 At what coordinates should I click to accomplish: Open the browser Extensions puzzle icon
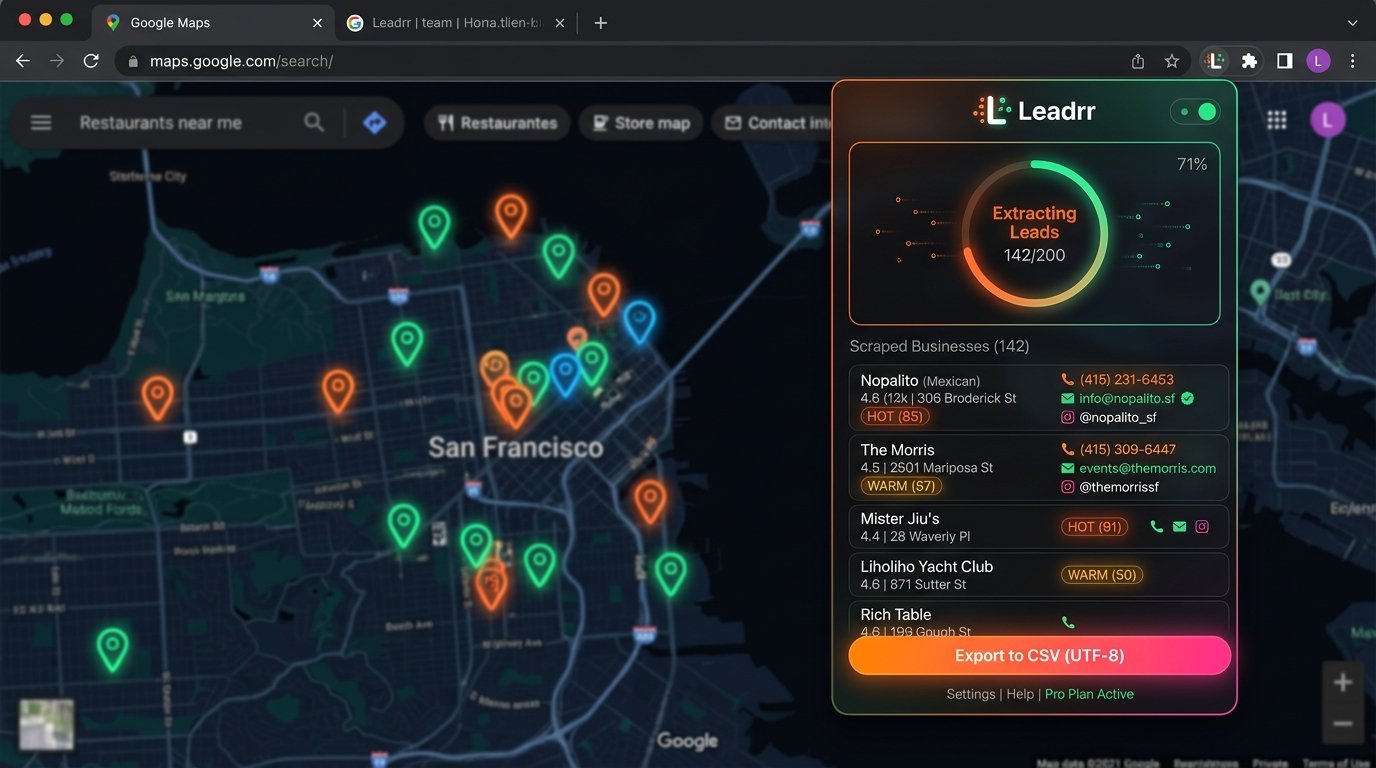(x=1249, y=61)
